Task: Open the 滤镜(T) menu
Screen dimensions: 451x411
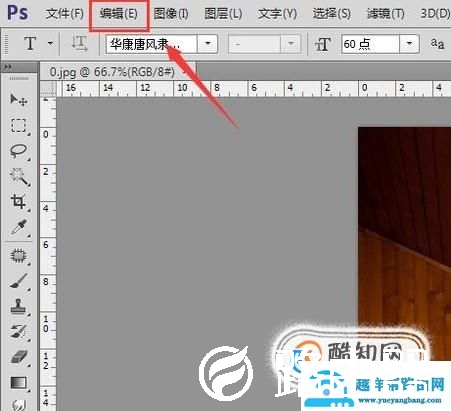Action: [385, 14]
